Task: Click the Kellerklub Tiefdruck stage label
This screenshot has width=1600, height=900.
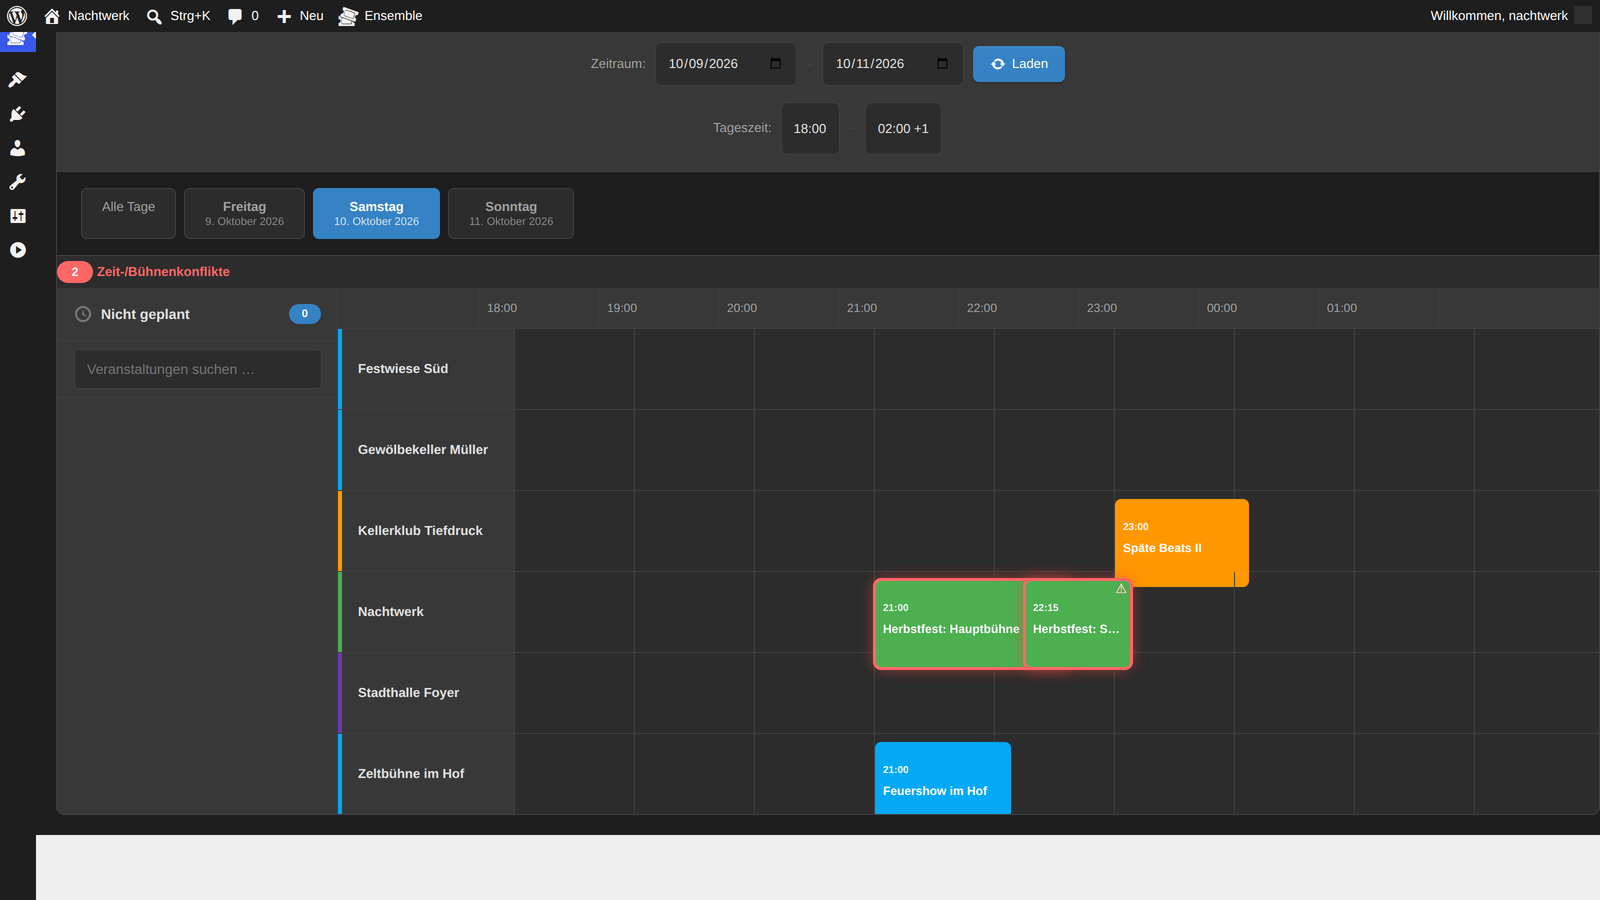Action: click(420, 531)
